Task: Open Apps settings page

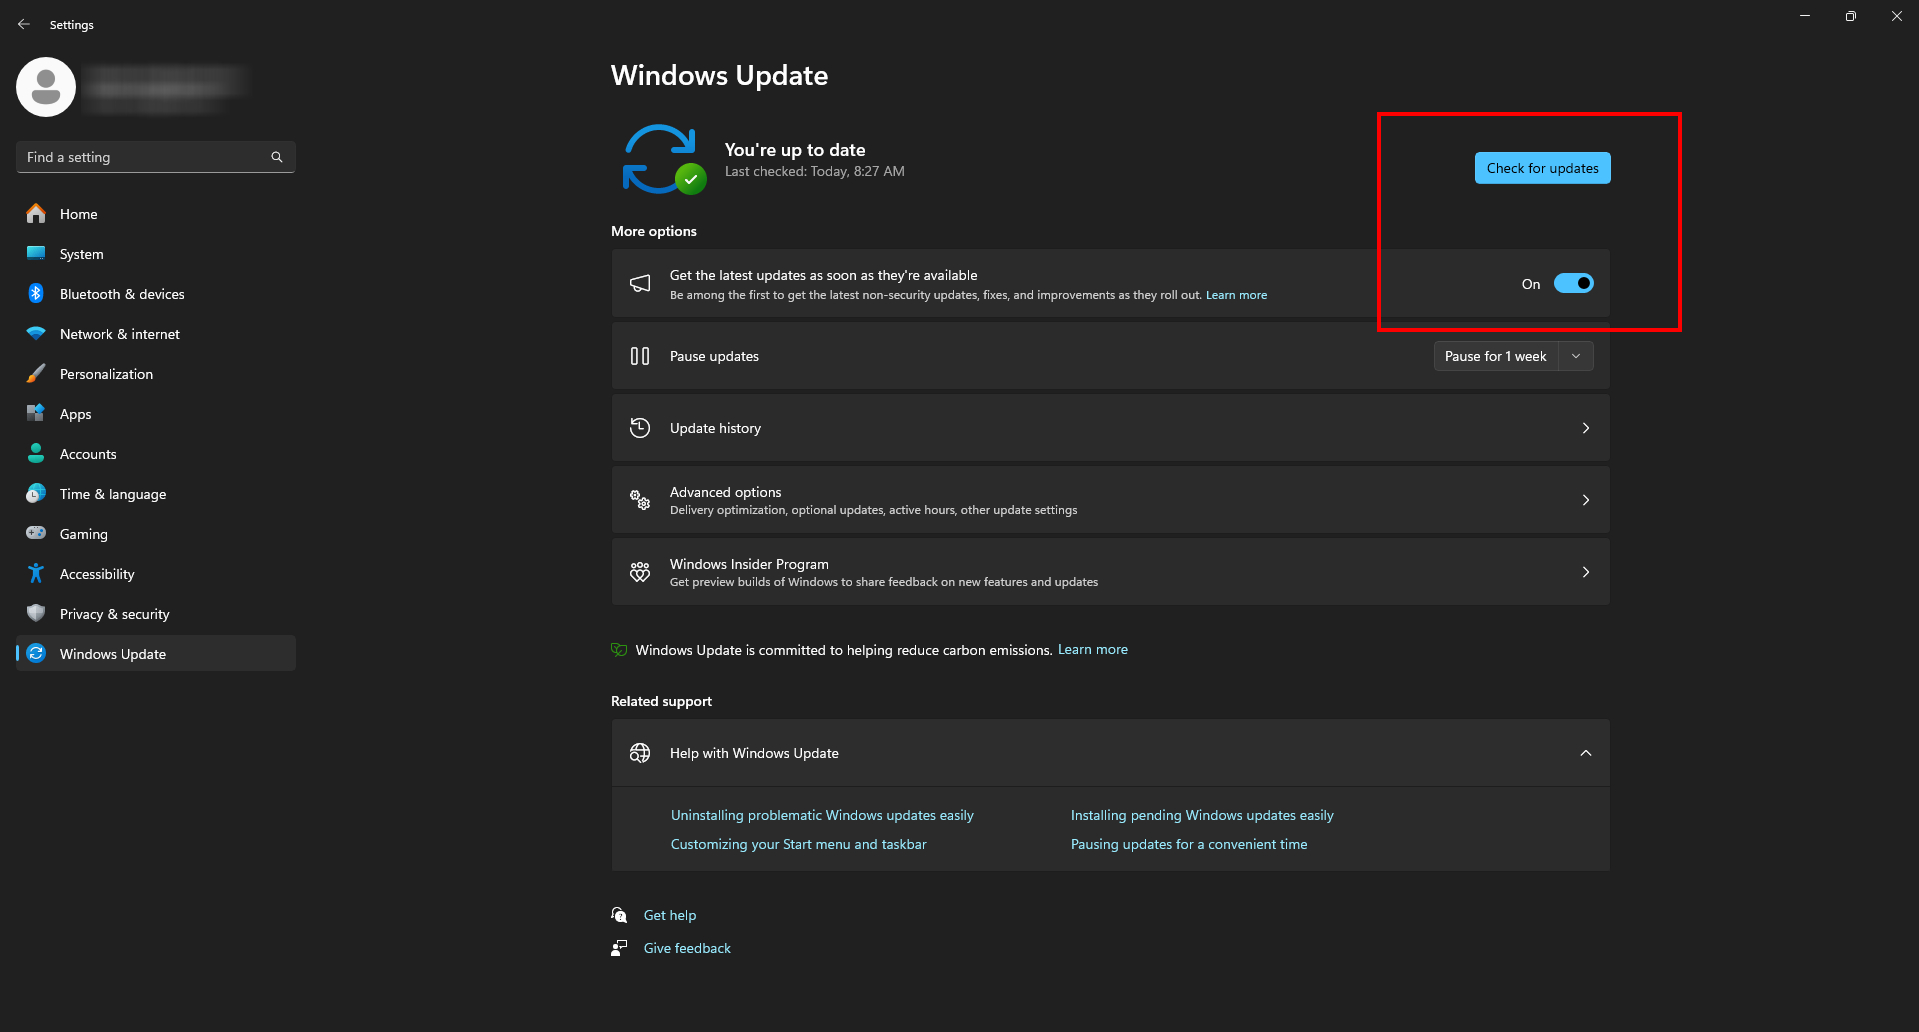Action: point(156,414)
